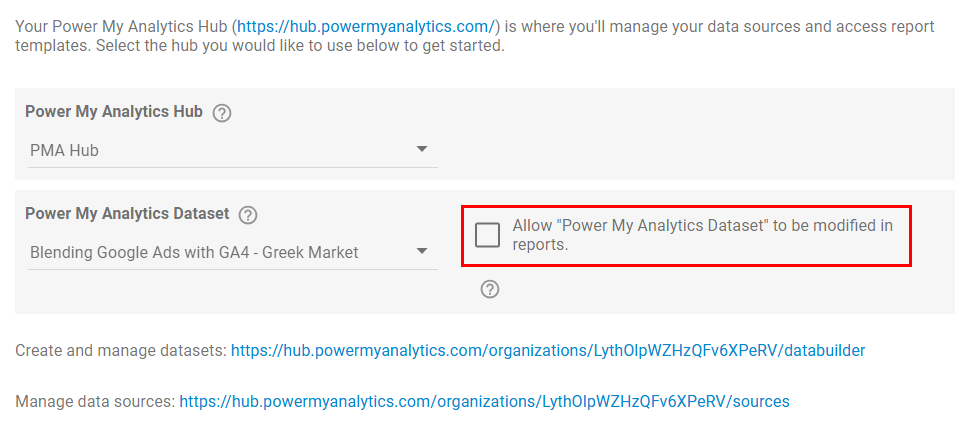The image size is (976, 432).
Task: Open the databuilder link for managing datasets
Action: click(548, 351)
